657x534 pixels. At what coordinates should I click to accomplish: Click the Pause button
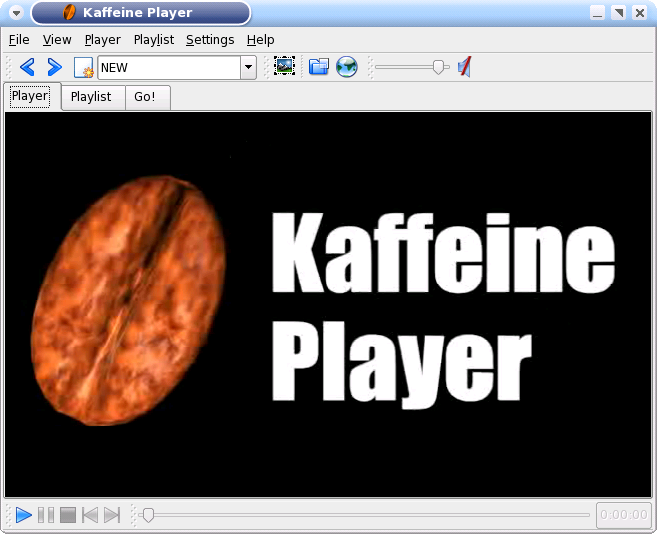pos(46,515)
